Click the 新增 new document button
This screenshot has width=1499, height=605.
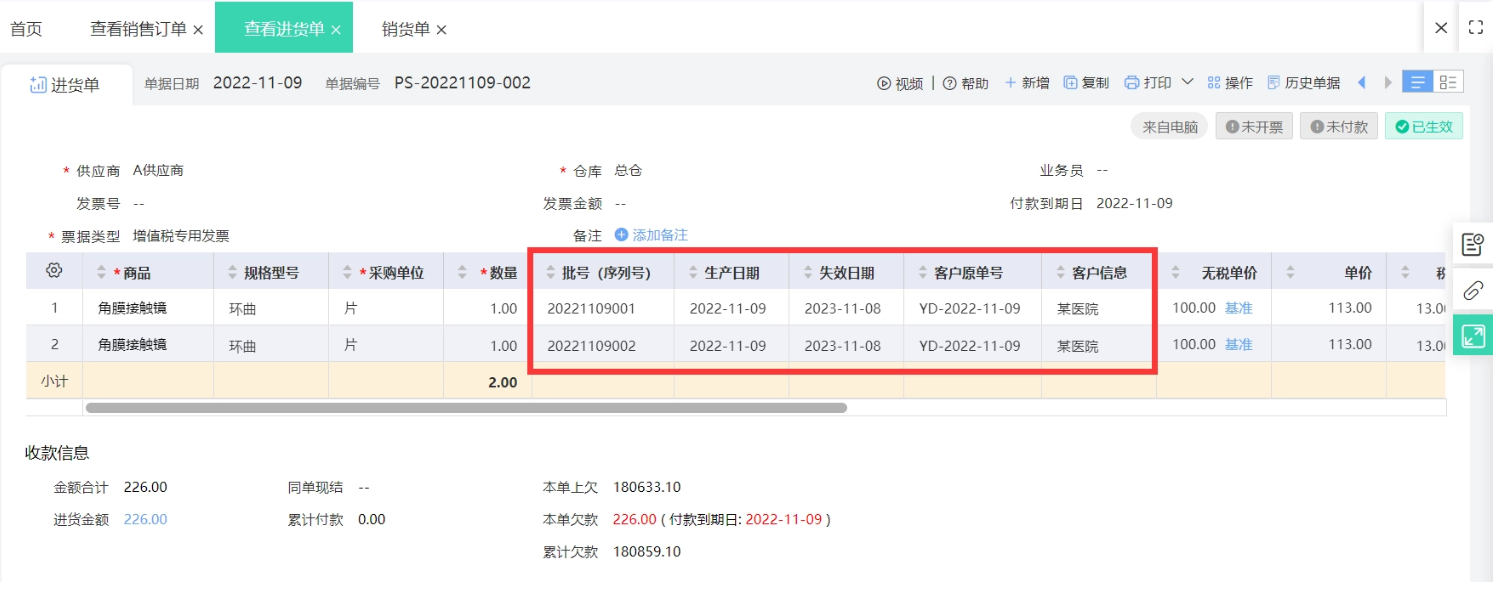click(x=1027, y=83)
